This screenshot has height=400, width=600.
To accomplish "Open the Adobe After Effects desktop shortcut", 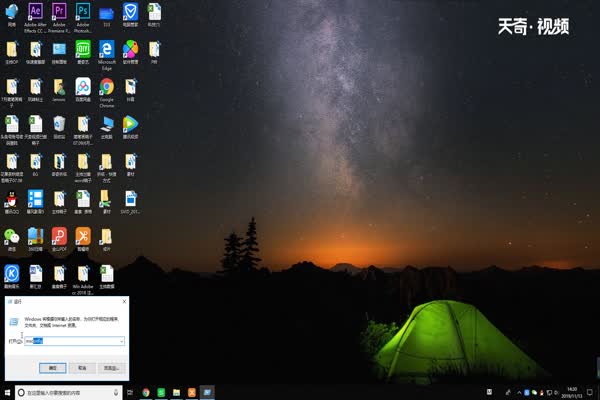I will coord(35,16).
